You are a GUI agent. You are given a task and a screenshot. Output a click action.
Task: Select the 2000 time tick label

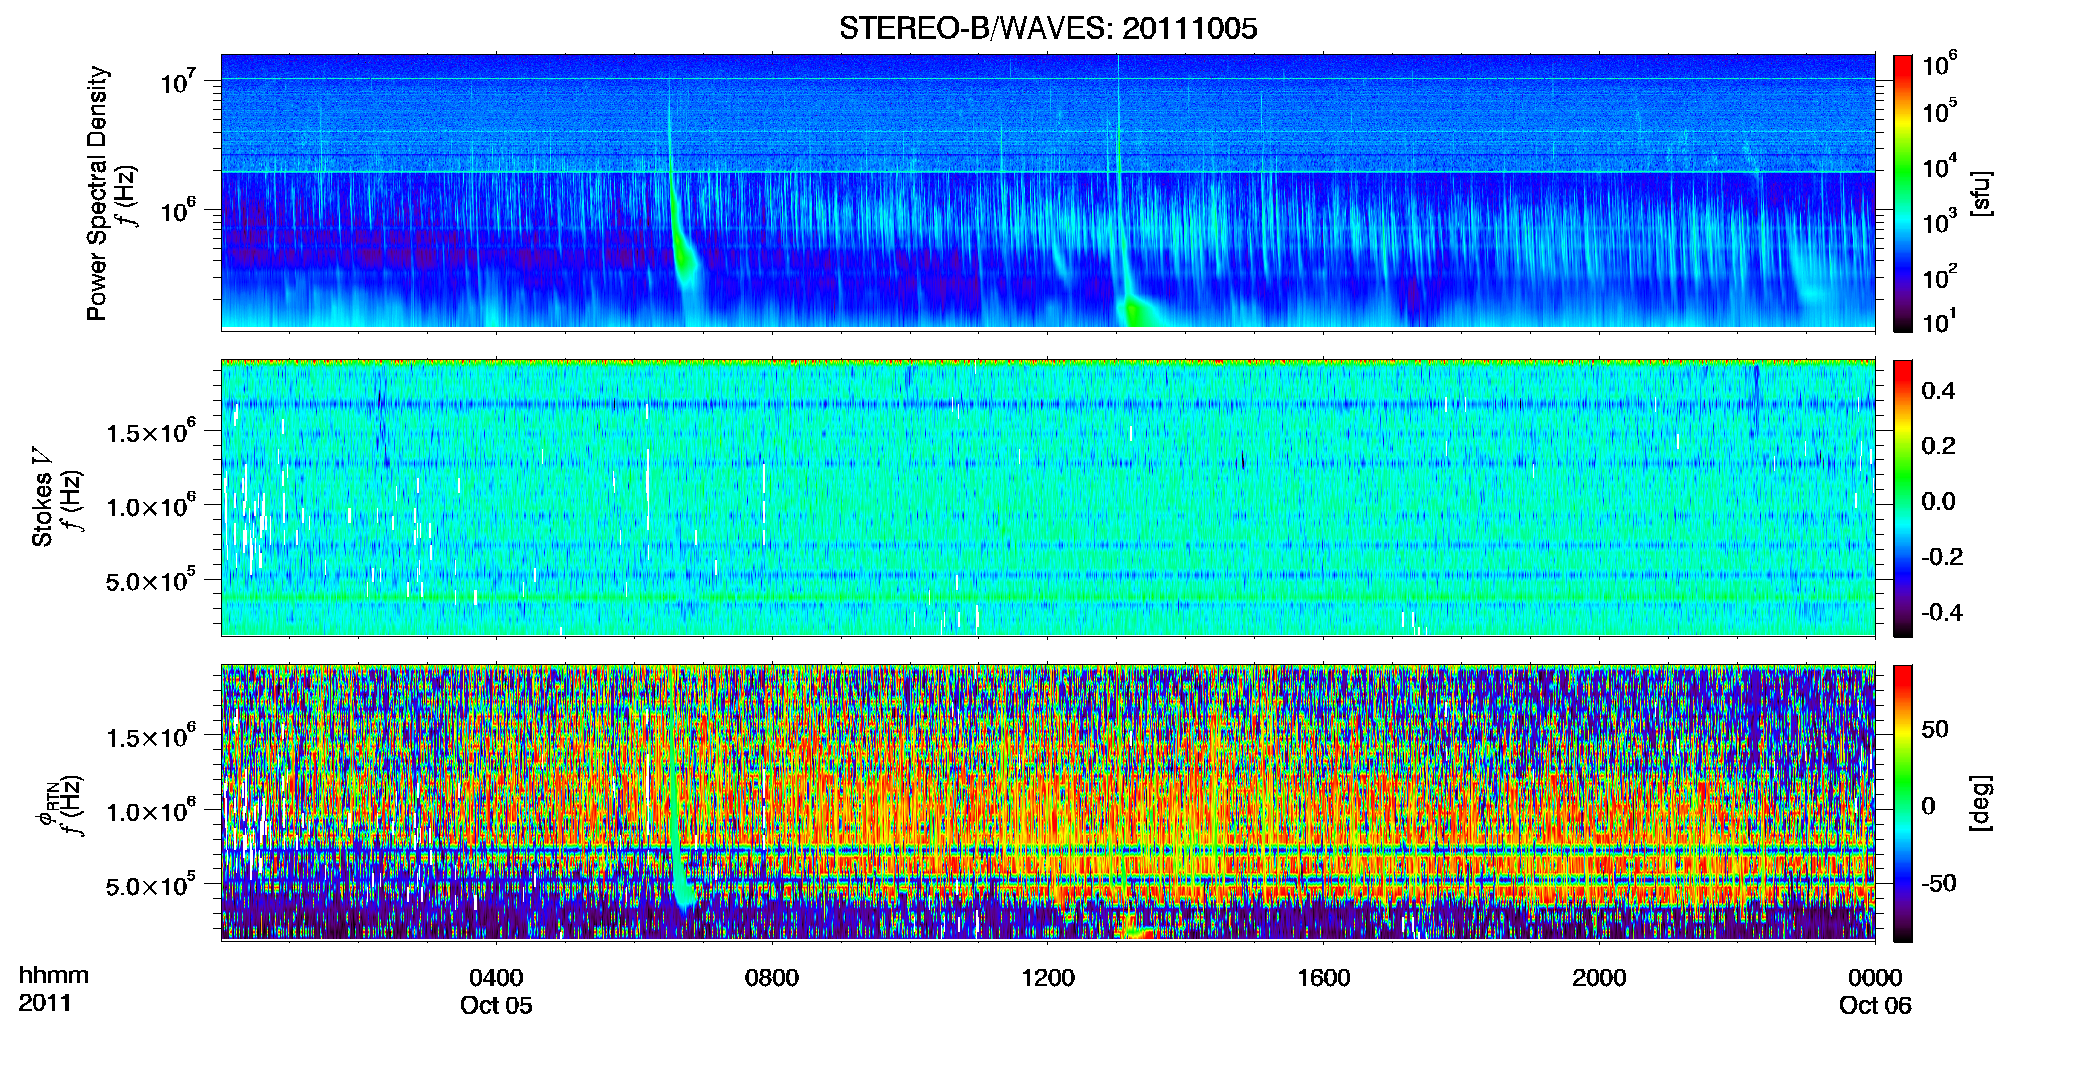tap(1599, 978)
